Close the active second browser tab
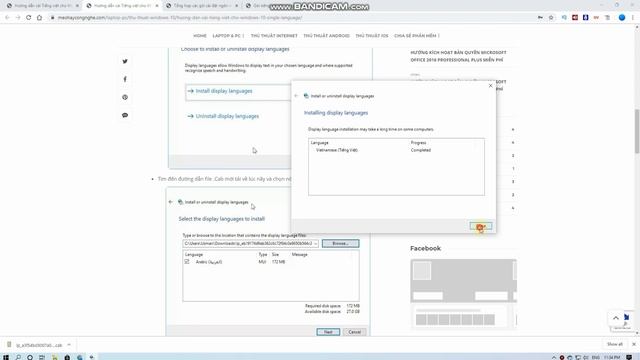Image resolution: width=640 pixels, height=360 pixels. [x=157, y=6]
